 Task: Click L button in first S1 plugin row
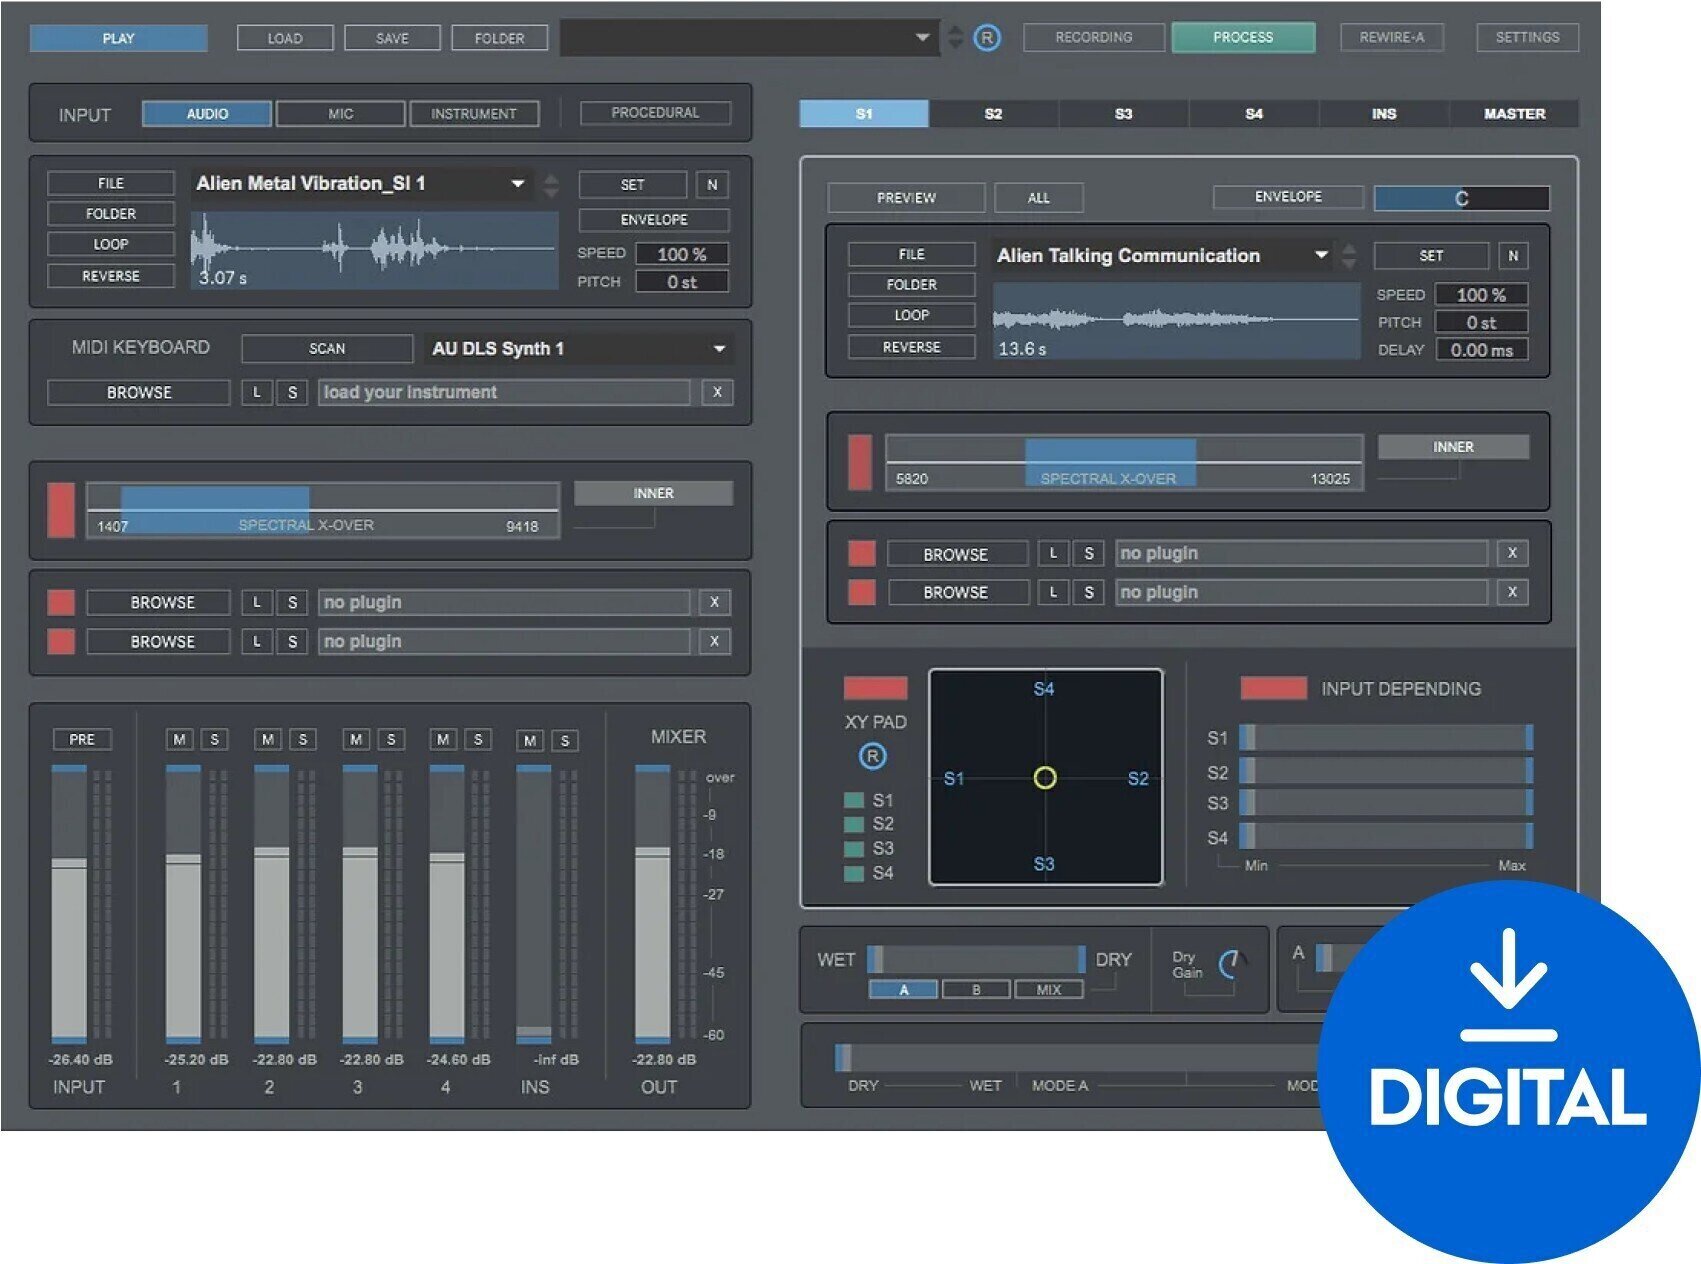pyautogui.click(x=1053, y=553)
